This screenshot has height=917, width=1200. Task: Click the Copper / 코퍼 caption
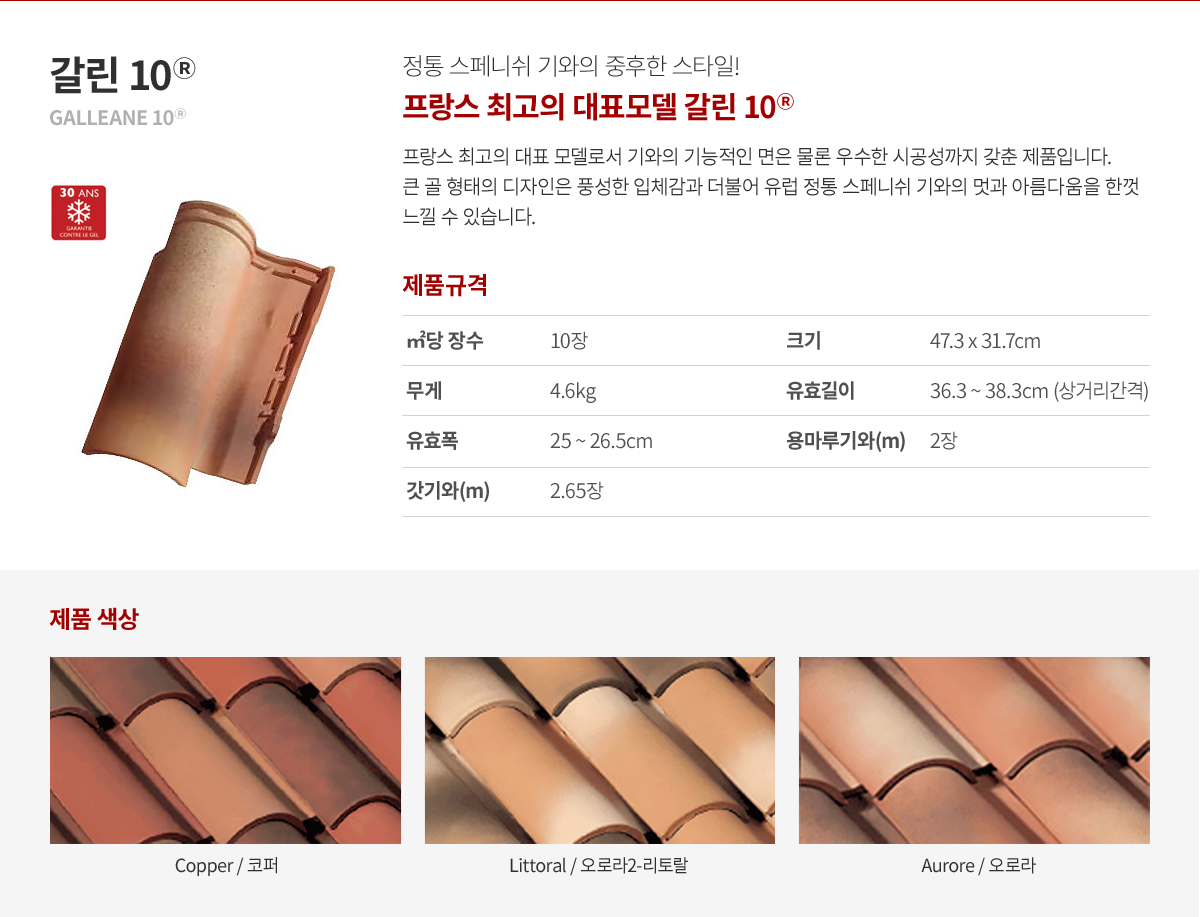[226, 866]
